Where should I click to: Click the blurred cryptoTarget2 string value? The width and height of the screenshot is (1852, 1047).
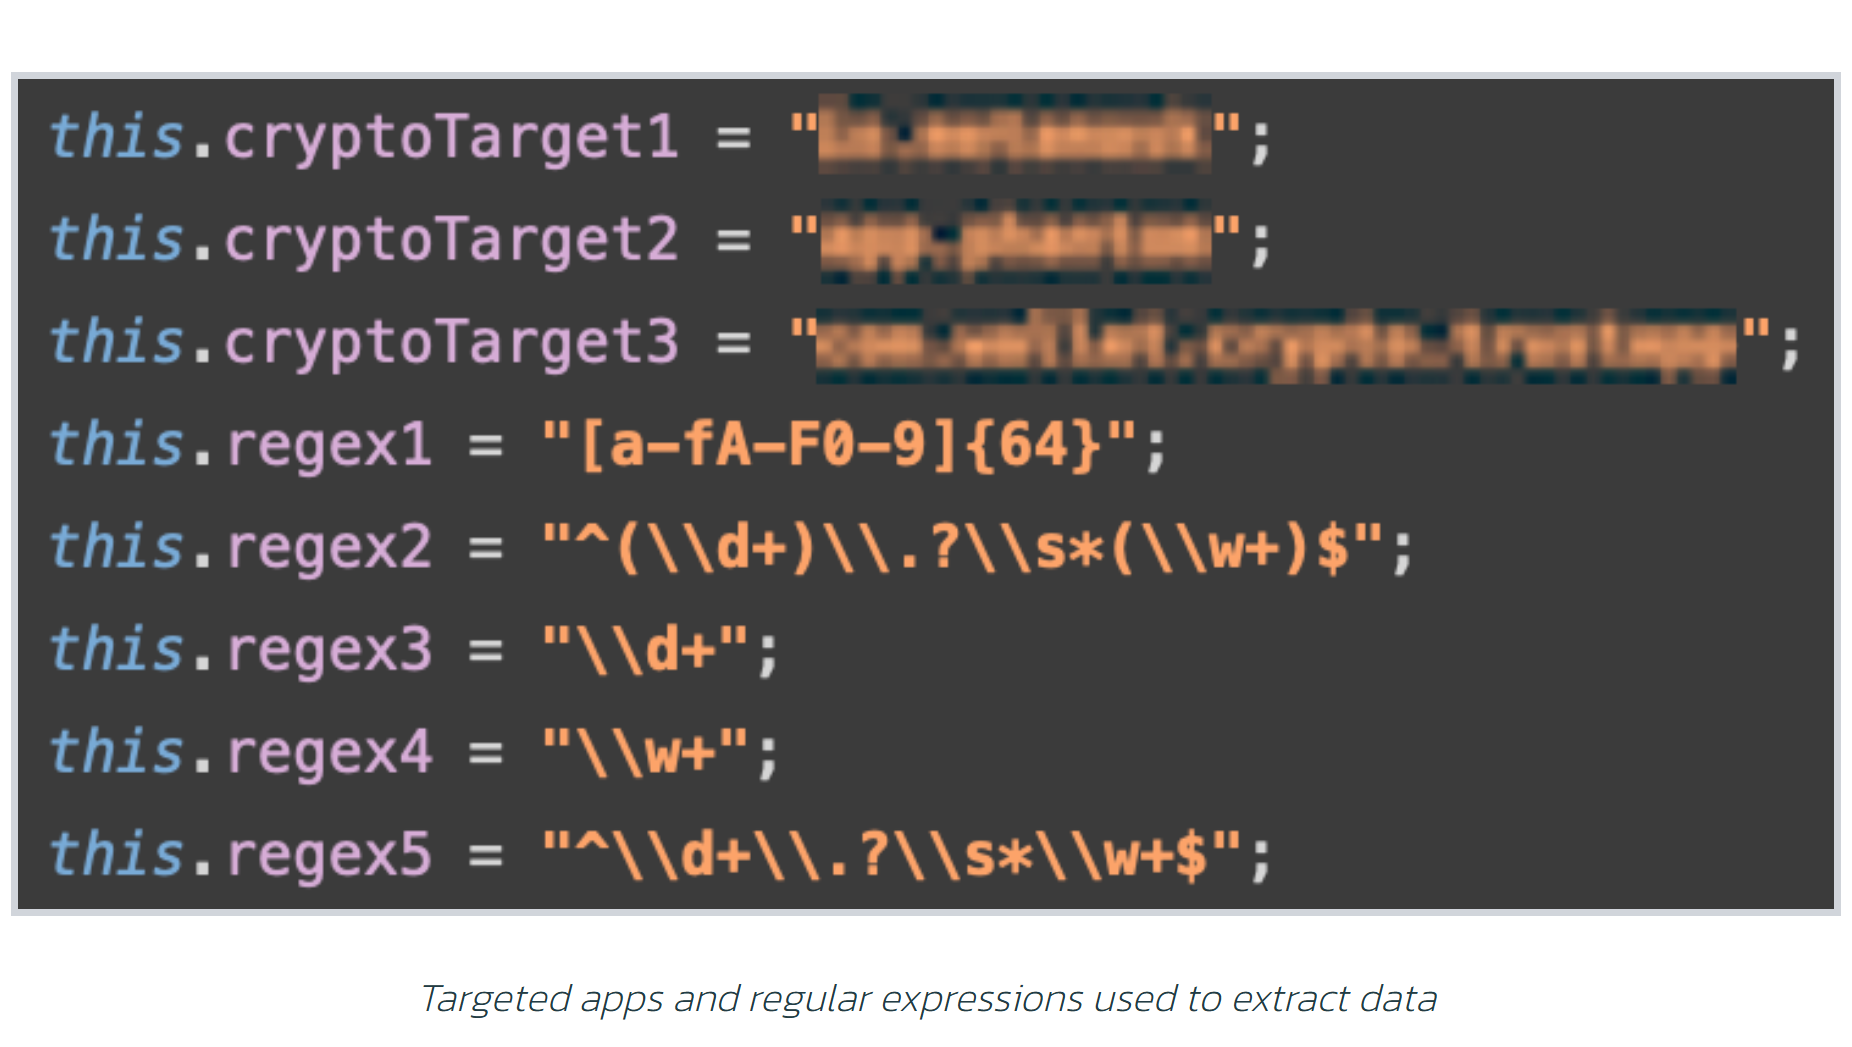1014,241
